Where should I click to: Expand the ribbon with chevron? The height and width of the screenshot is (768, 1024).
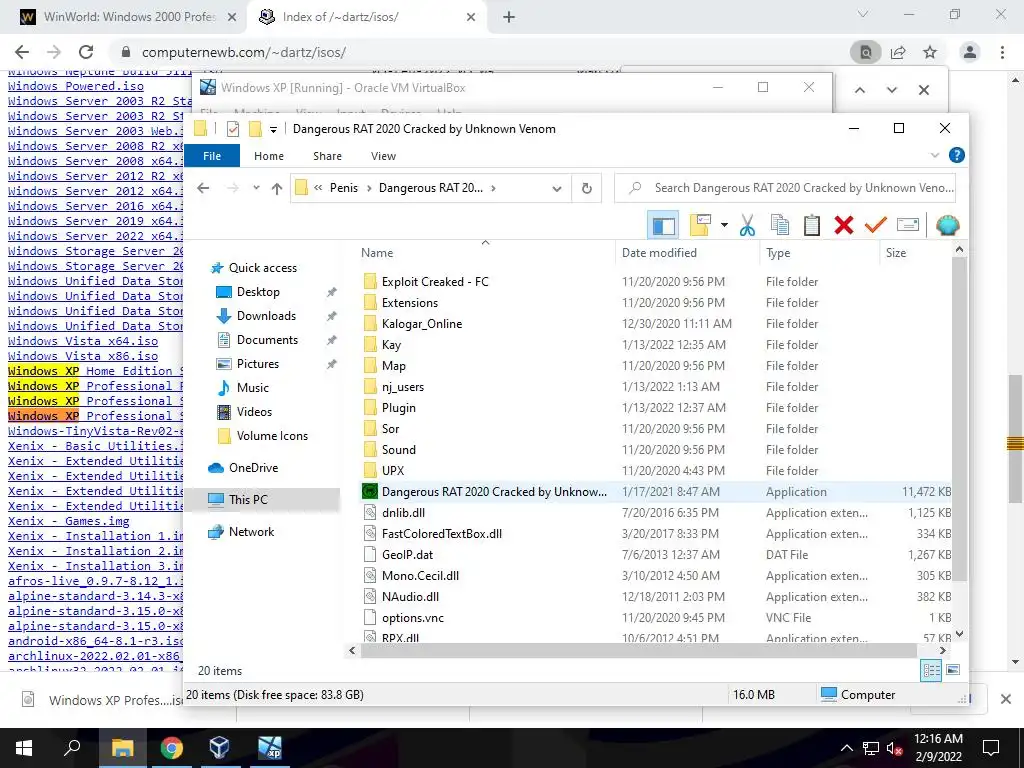coord(935,155)
